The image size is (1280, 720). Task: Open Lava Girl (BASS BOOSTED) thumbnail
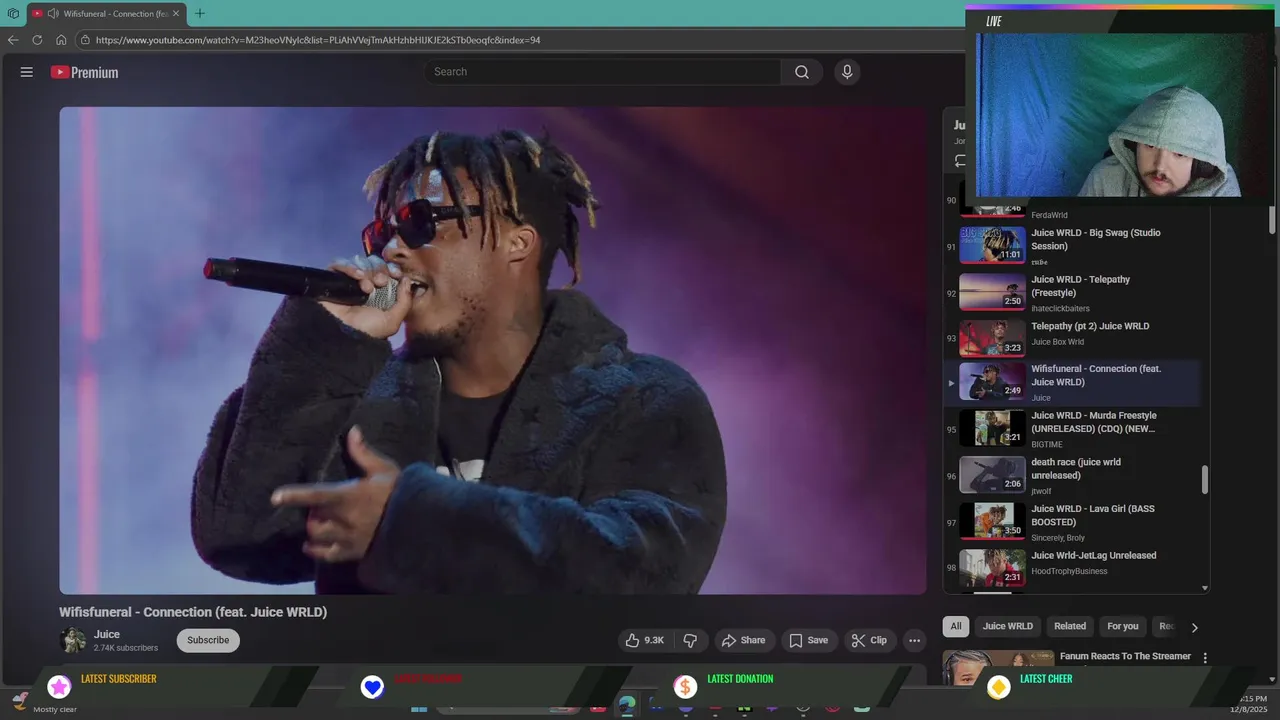(x=993, y=521)
